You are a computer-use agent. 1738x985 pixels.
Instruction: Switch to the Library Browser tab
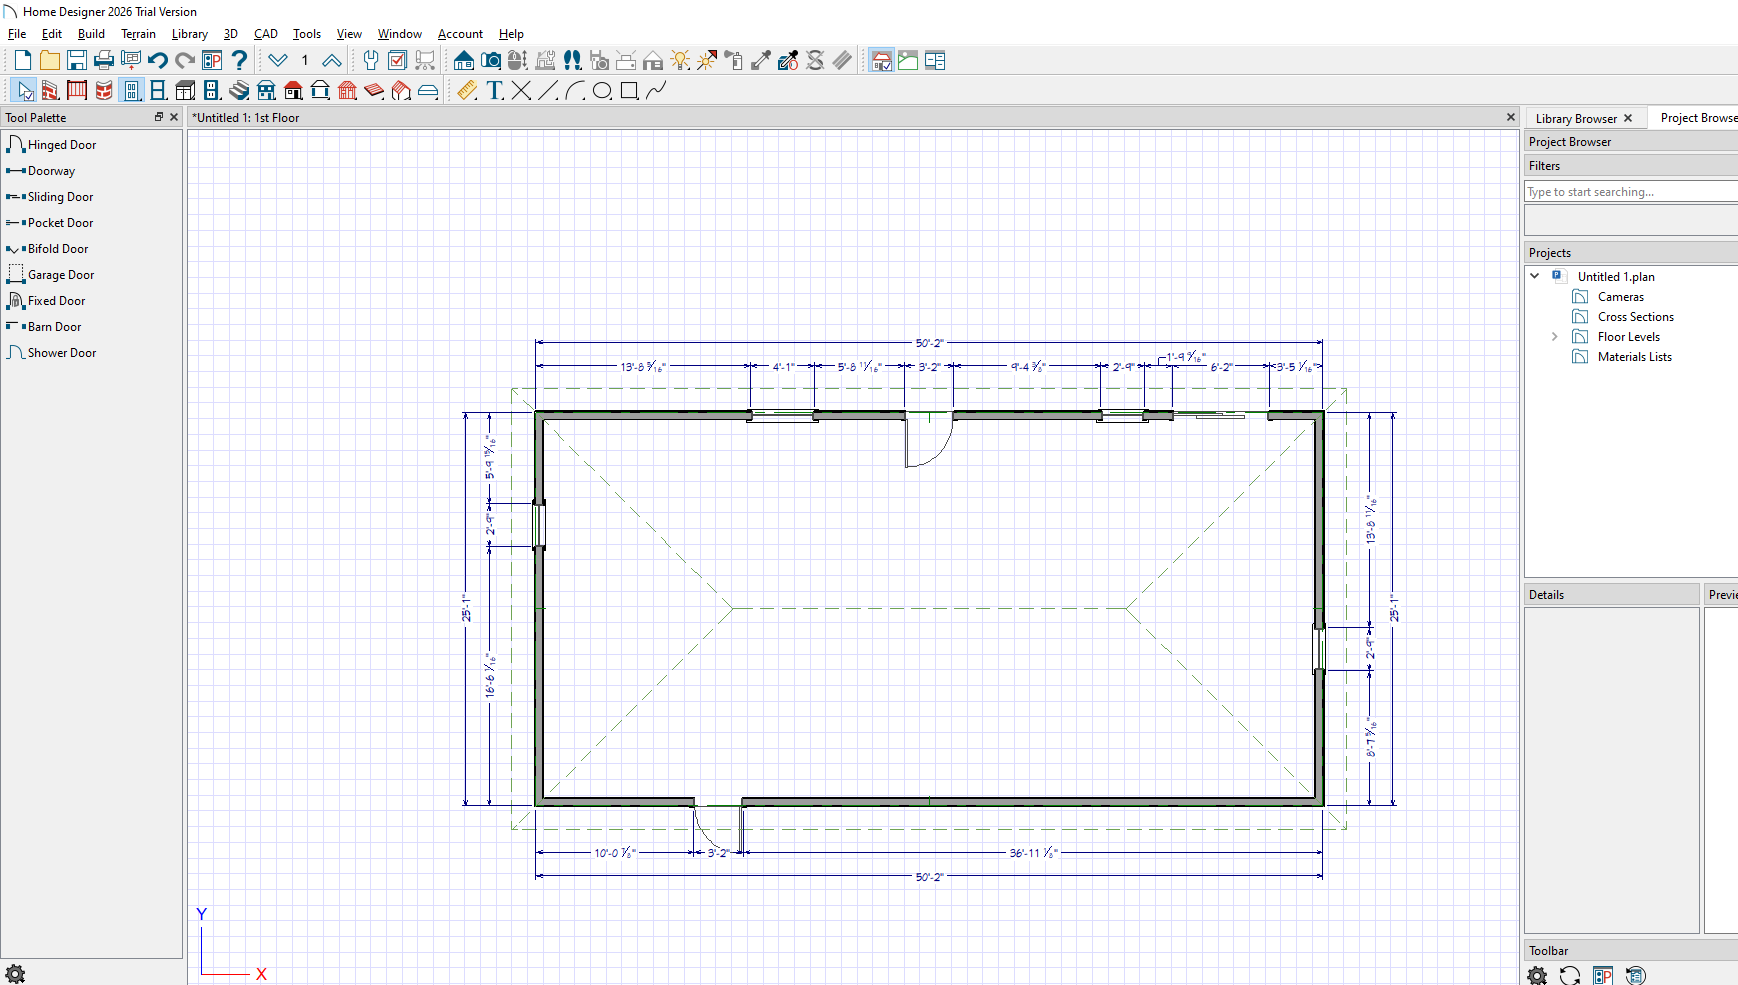pos(1575,118)
